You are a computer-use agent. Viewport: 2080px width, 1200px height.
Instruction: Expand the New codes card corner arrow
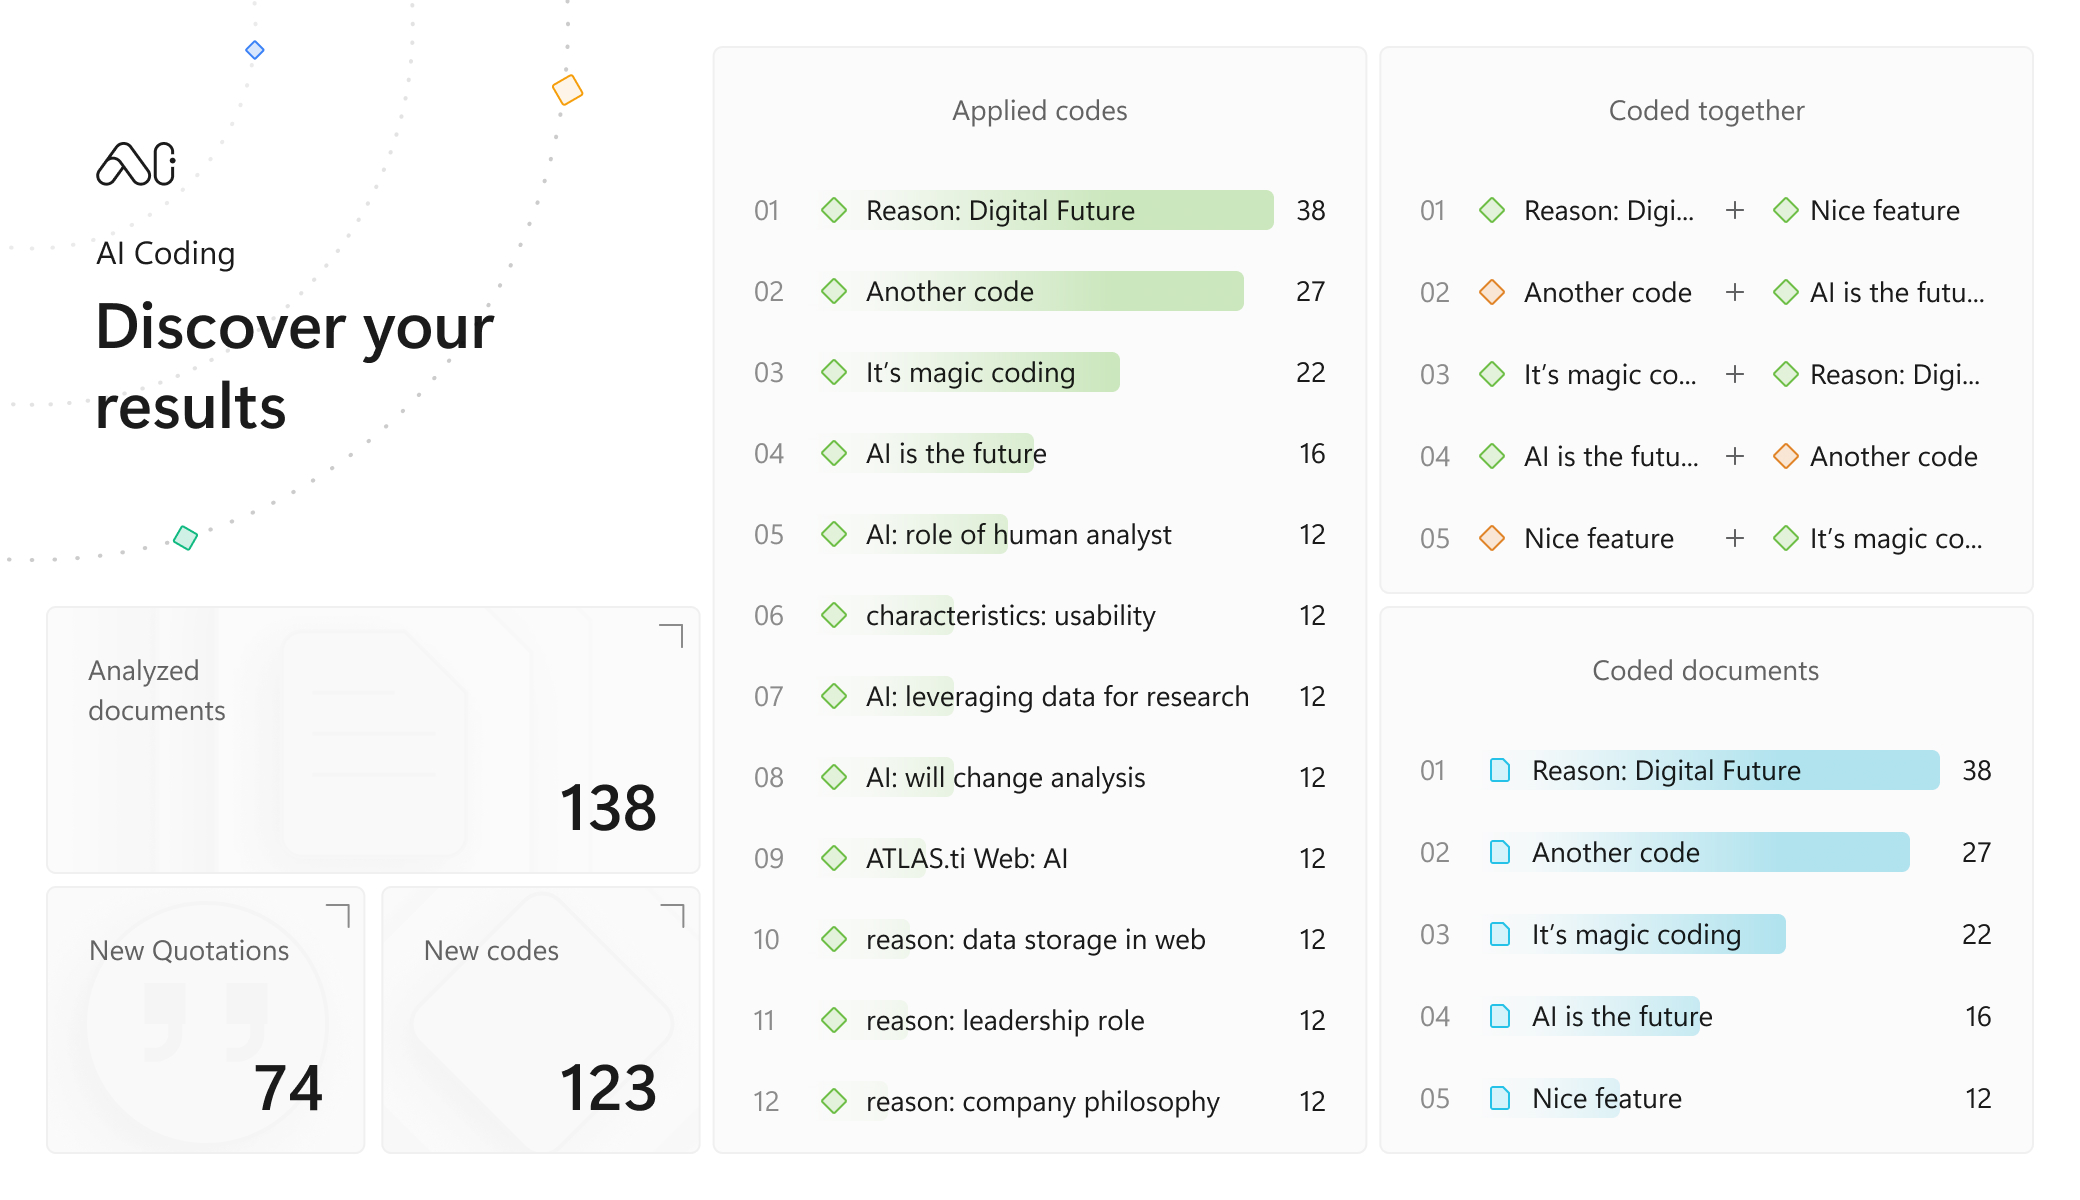[x=673, y=915]
